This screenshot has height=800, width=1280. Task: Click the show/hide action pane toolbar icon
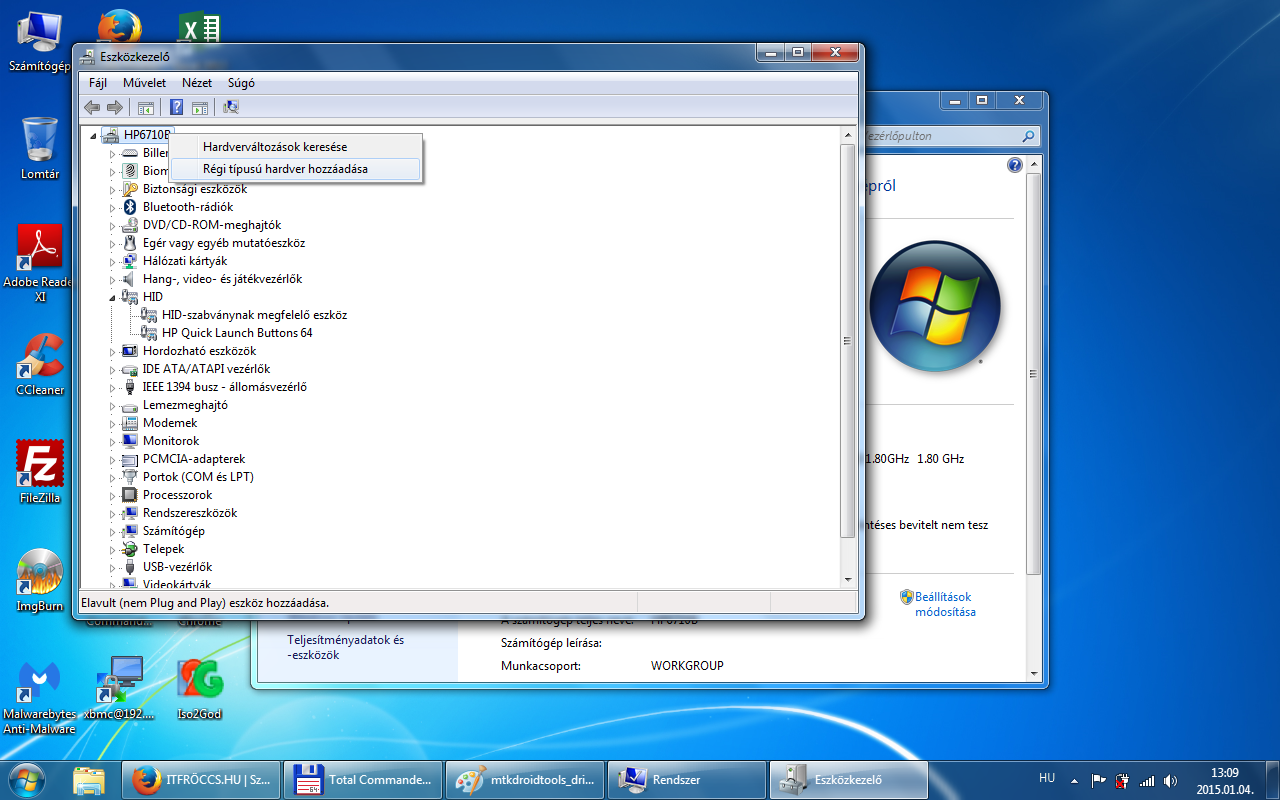click(x=199, y=108)
